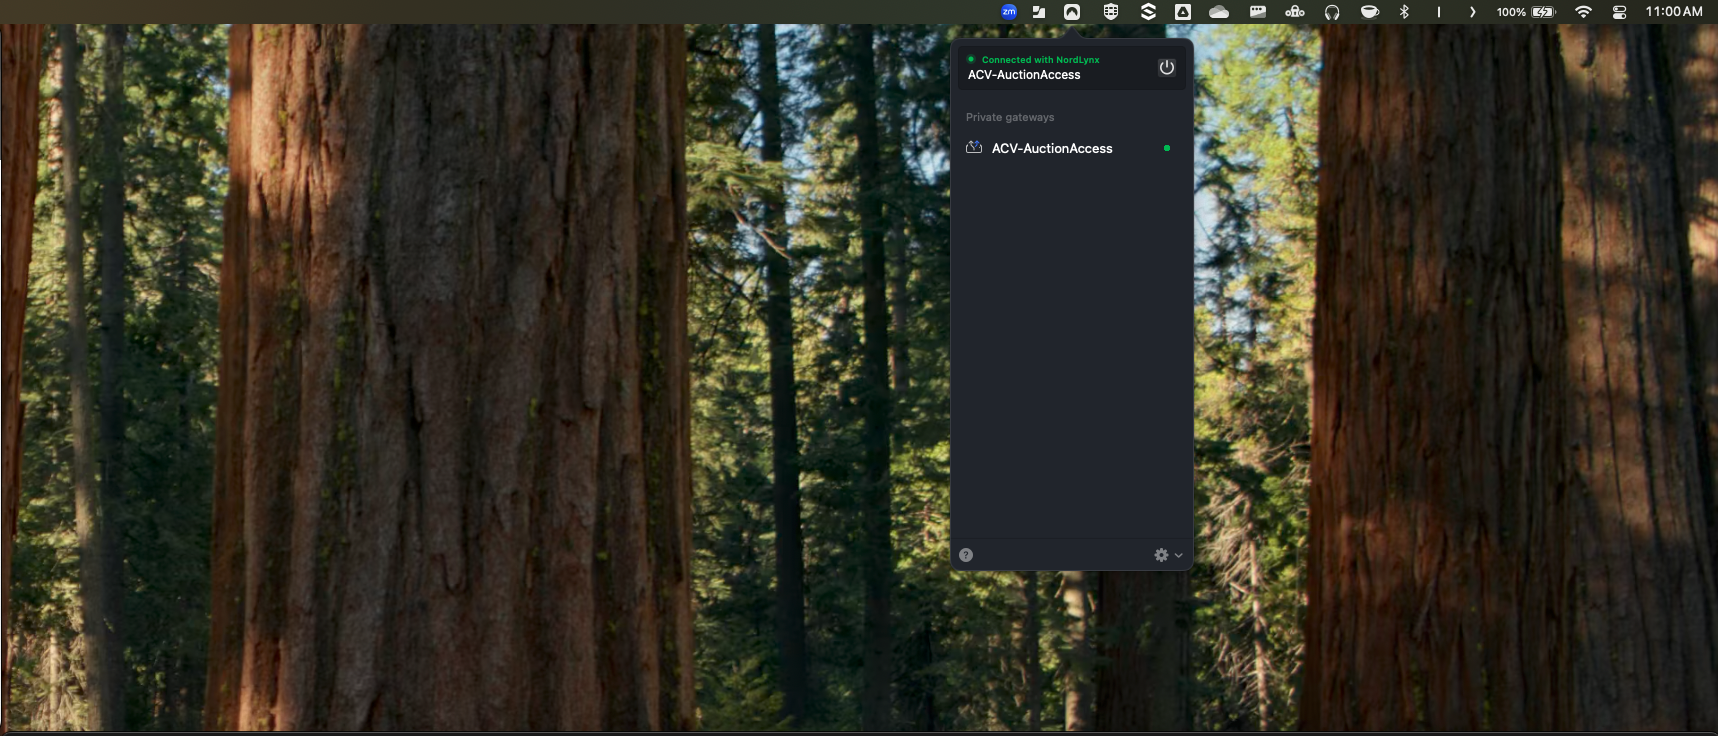The image size is (1718, 736).
Task: Open the help question mark icon
Action: click(966, 555)
